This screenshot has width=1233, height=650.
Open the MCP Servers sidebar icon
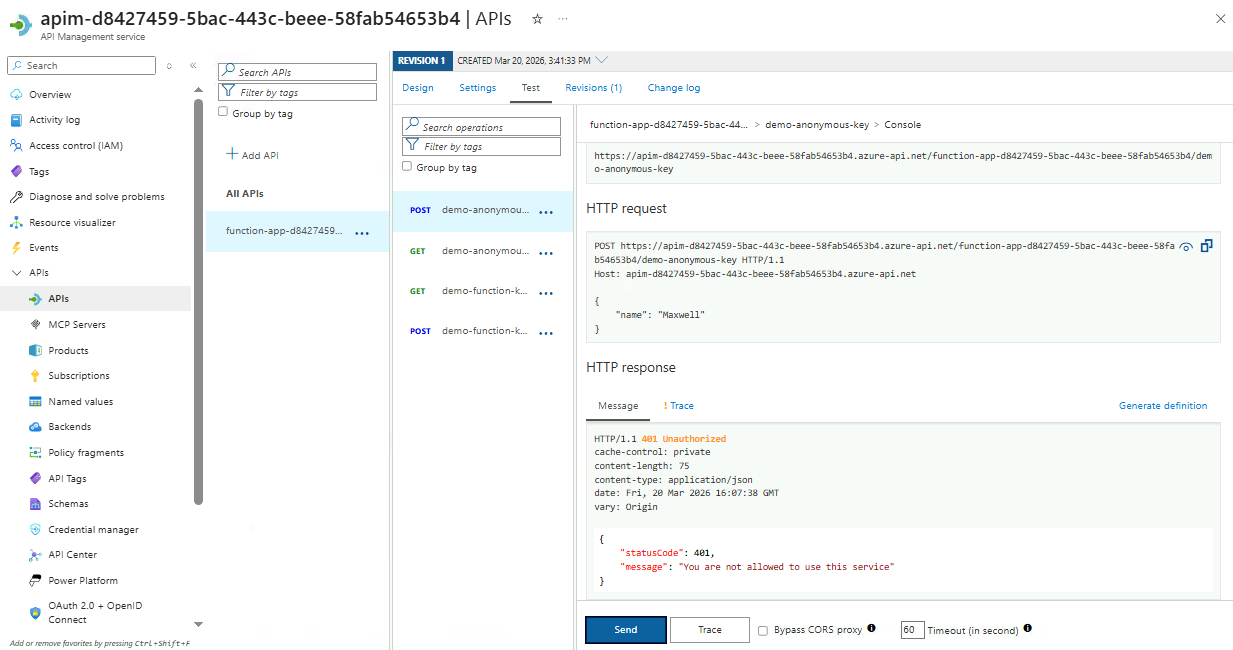(35, 324)
